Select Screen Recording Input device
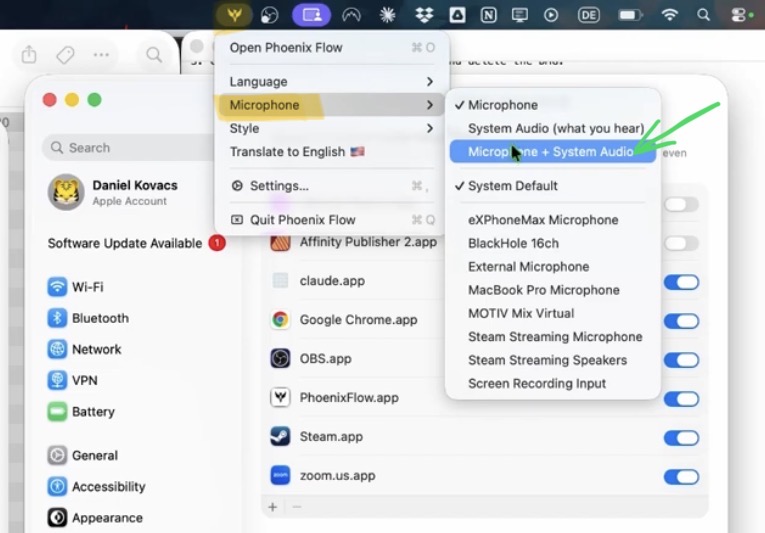Image resolution: width=765 pixels, height=533 pixels. click(553, 384)
